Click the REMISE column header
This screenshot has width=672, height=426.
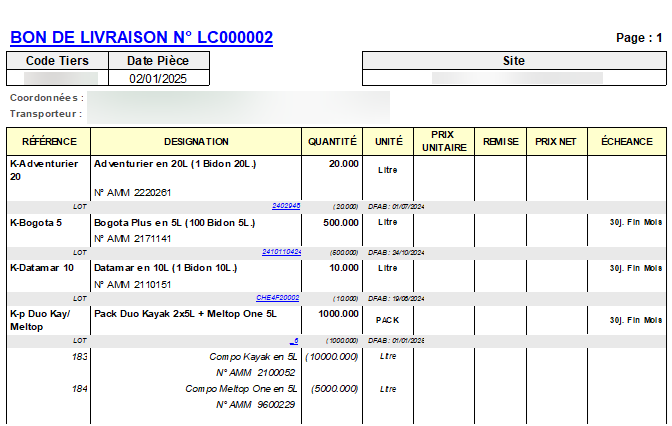click(500, 142)
